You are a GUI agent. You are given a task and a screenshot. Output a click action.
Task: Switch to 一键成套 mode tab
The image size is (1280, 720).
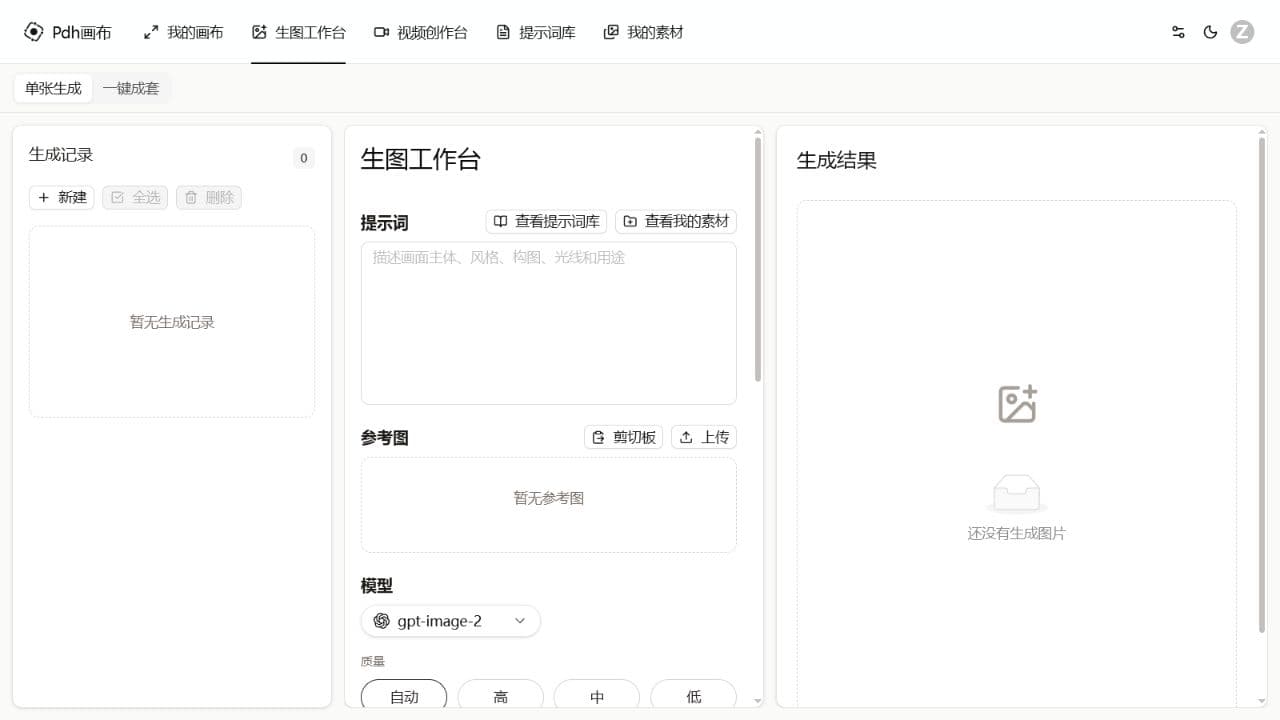(131, 88)
